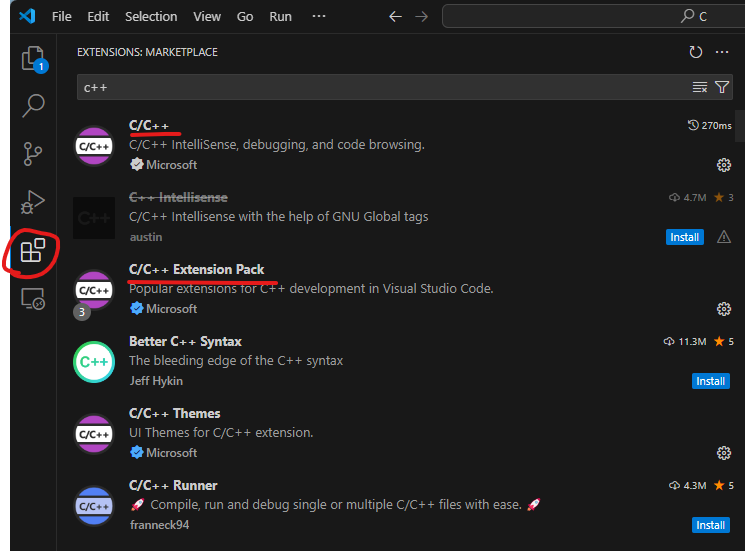This screenshot has height=551, width=745.
Task: Go back with the left arrow
Action: point(395,17)
